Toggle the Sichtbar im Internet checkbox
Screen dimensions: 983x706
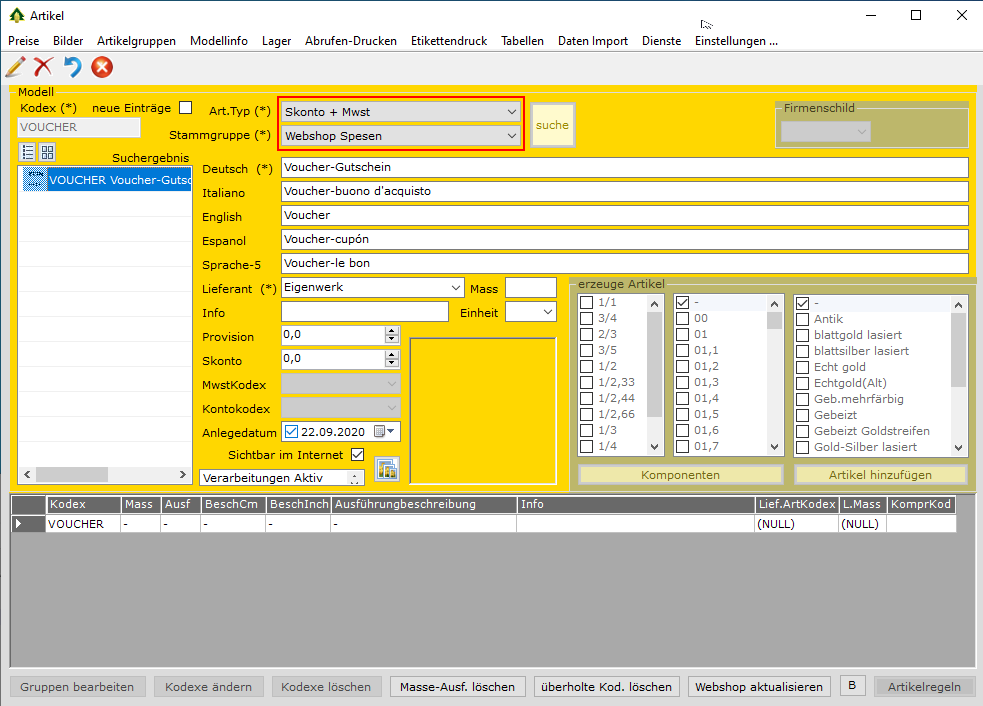tap(357, 455)
